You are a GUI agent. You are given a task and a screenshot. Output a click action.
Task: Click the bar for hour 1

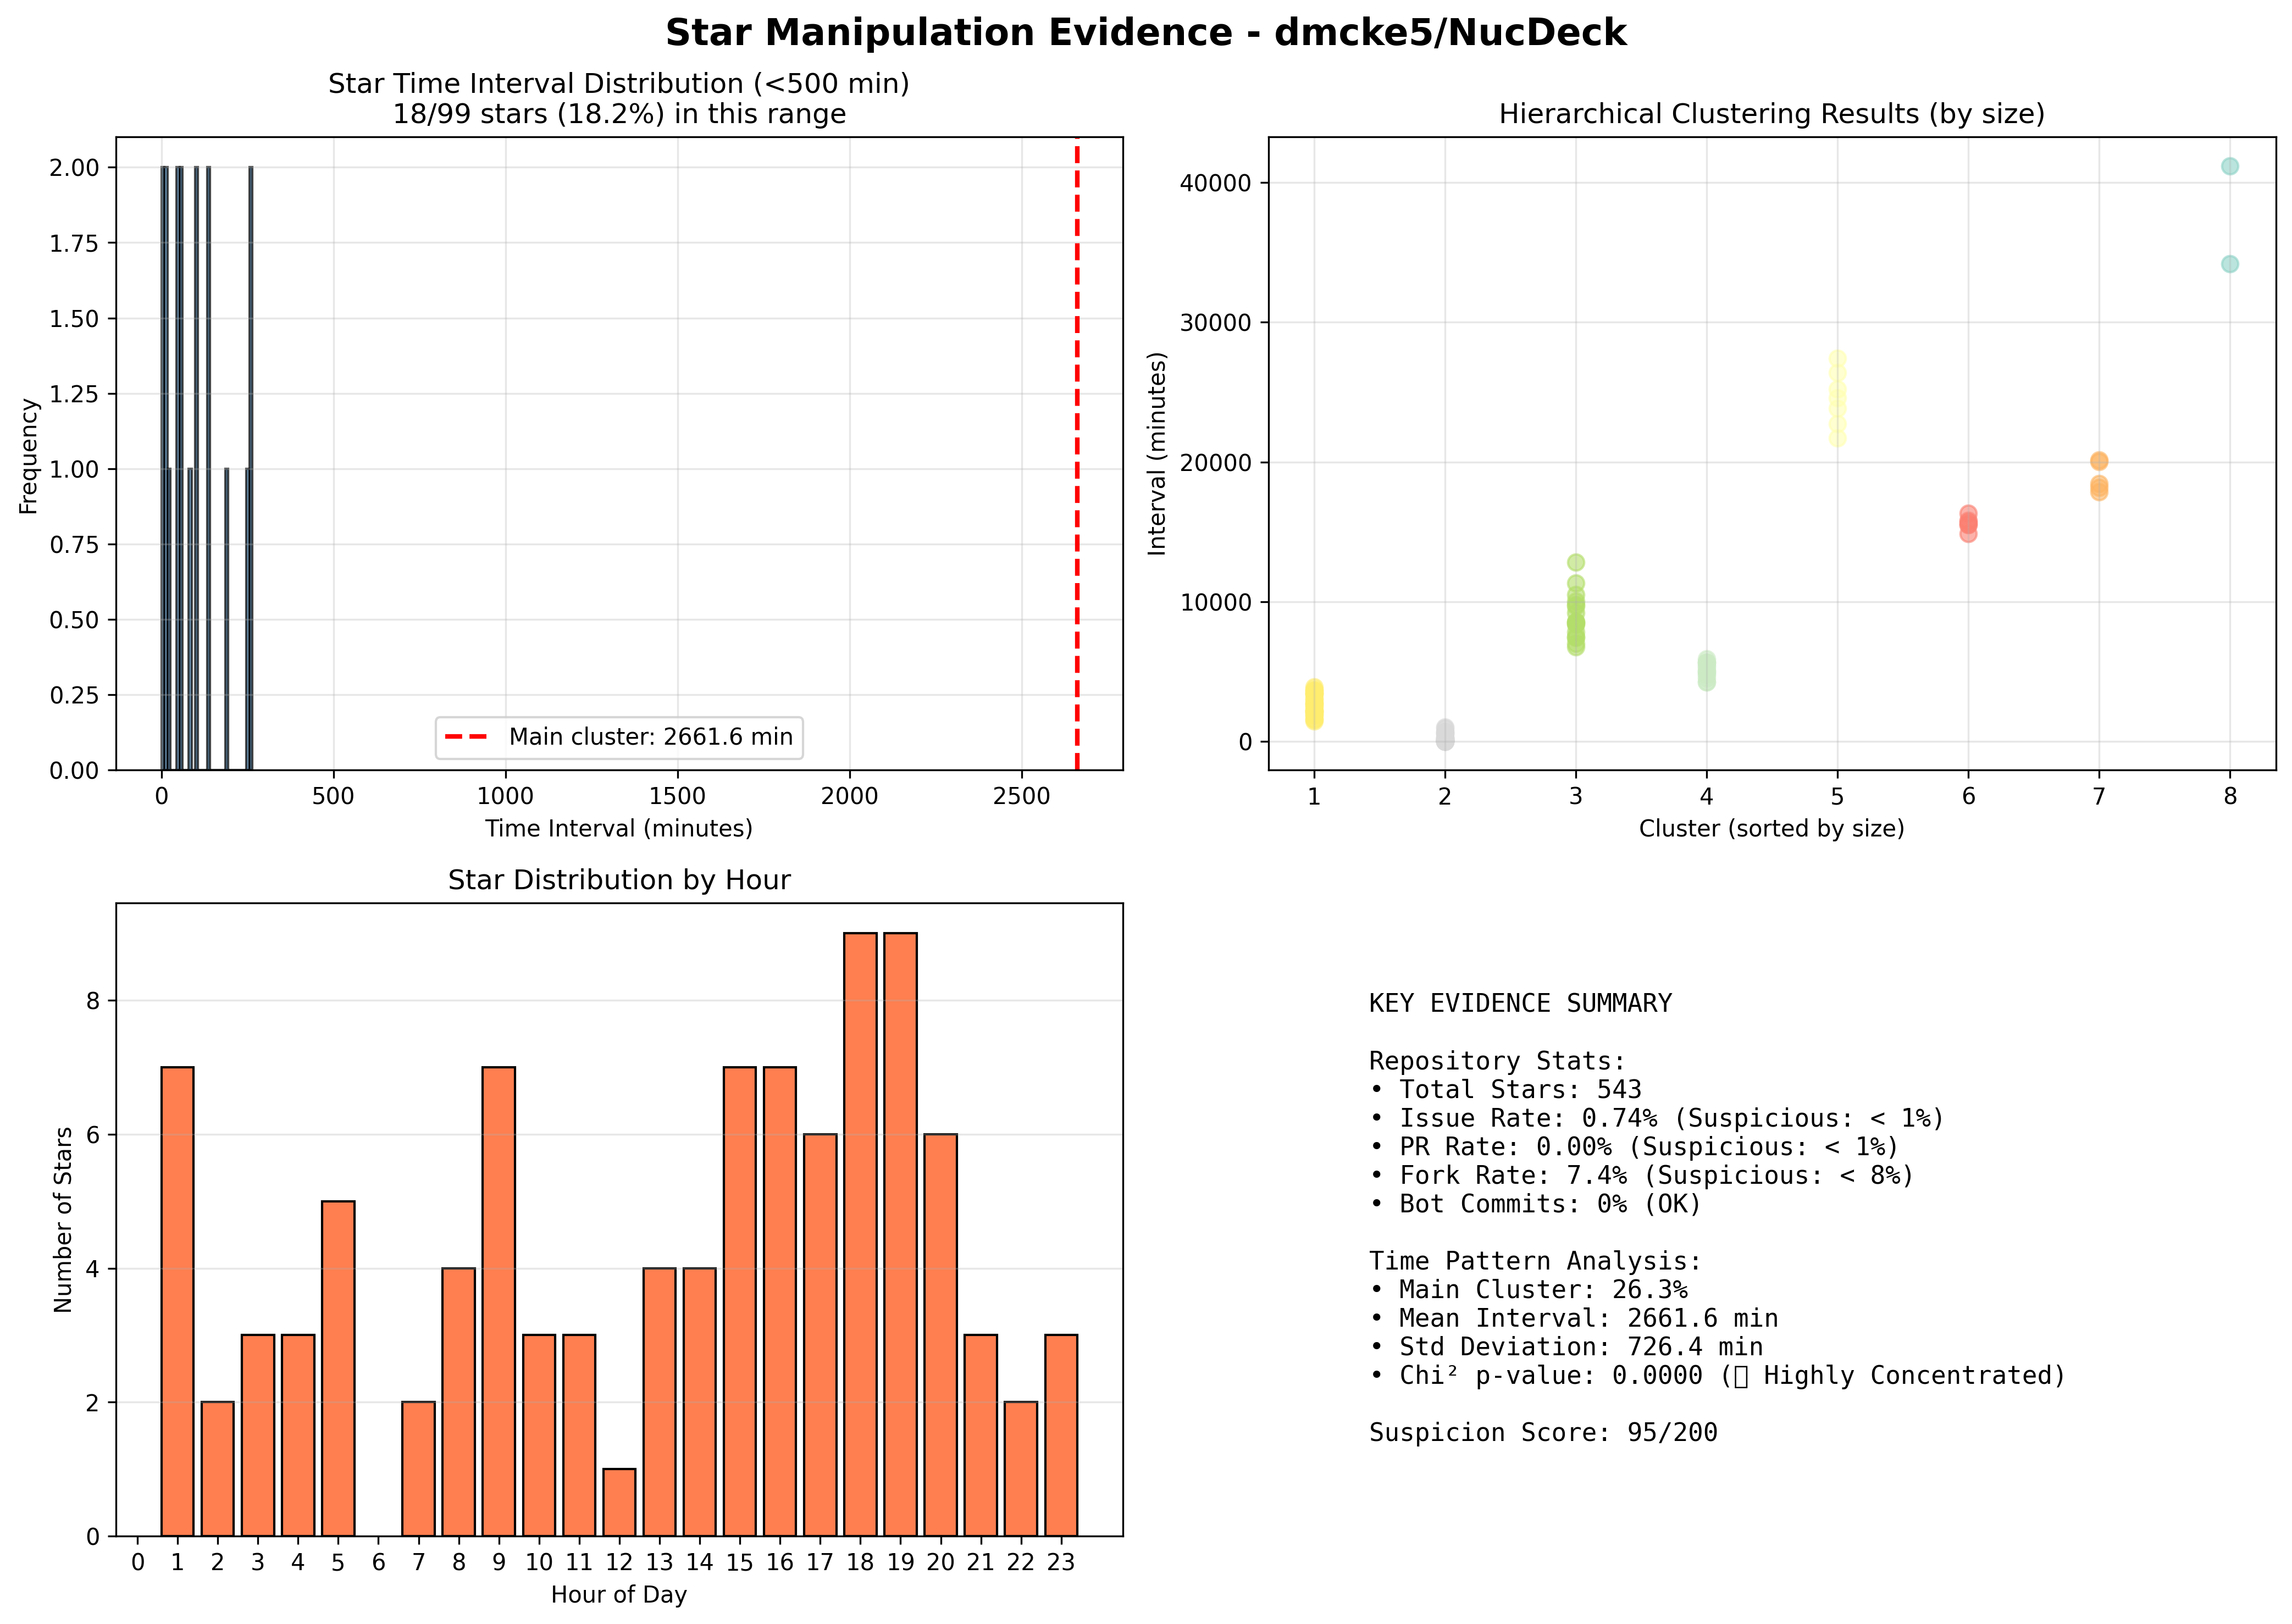[177, 1301]
